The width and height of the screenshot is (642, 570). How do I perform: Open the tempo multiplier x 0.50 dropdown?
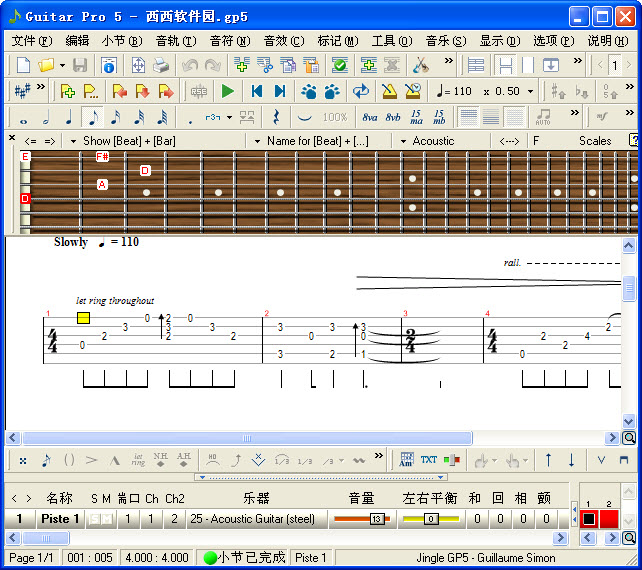coord(531,91)
